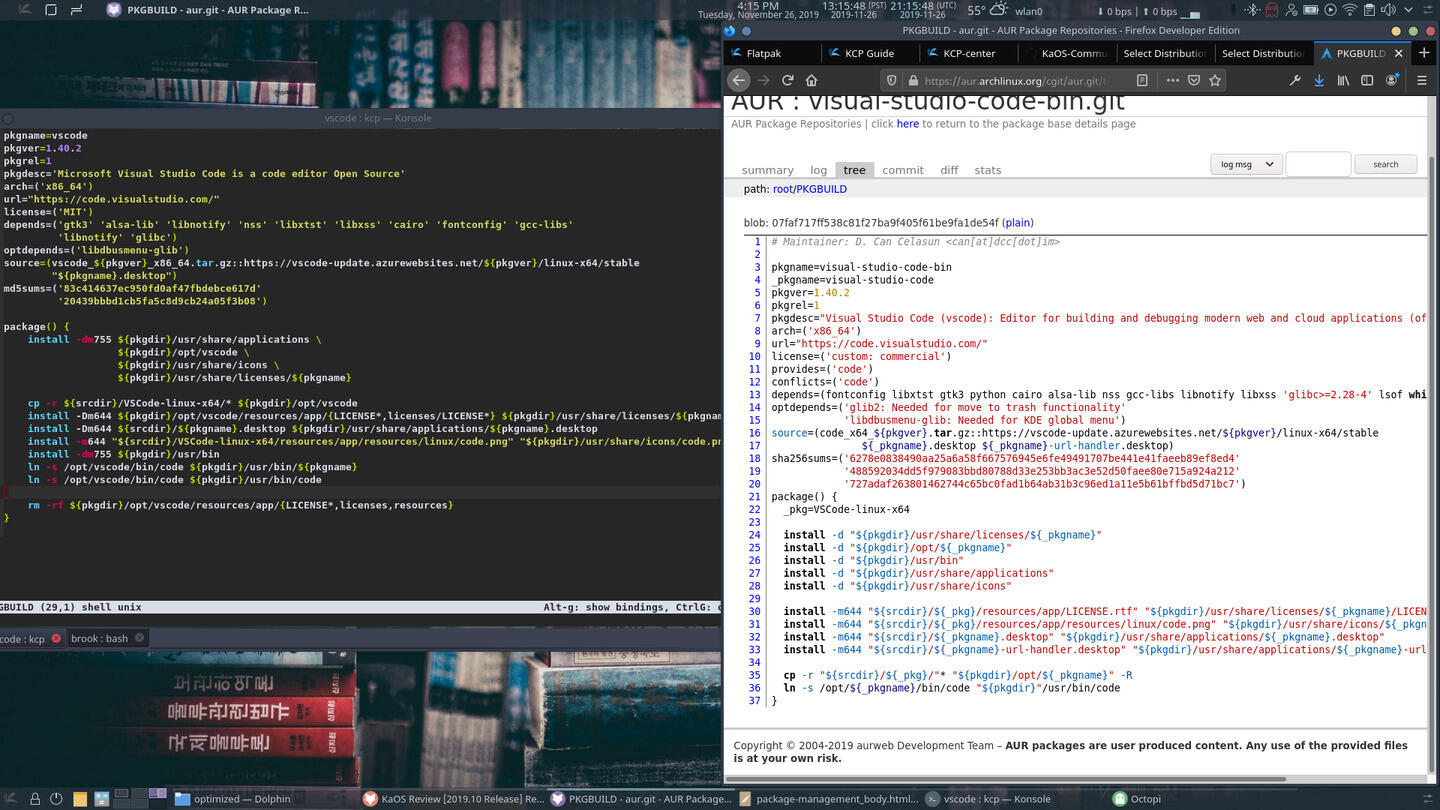This screenshot has height=810, width=1440.
Task: Switch to the KaOS-Commu tab
Action: tap(1066, 53)
